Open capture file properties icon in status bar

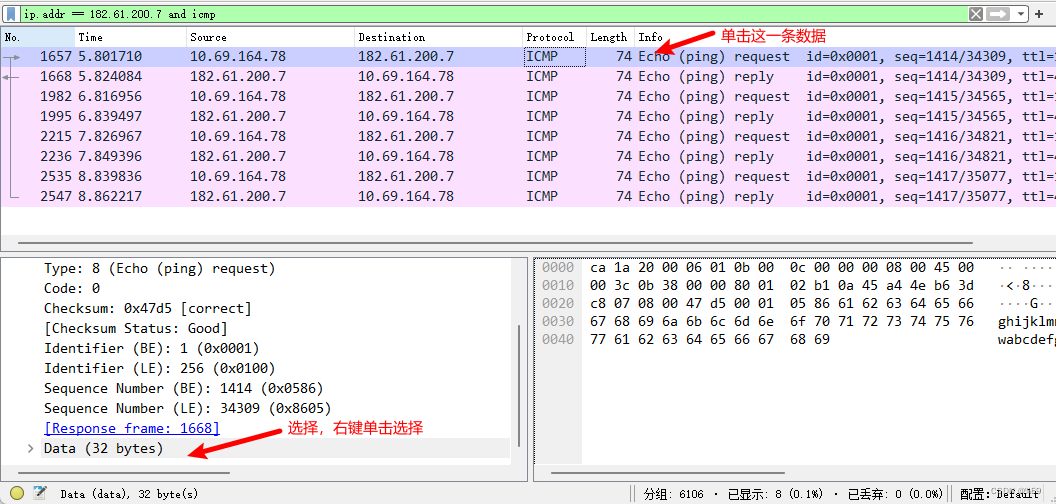[x=40, y=493]
